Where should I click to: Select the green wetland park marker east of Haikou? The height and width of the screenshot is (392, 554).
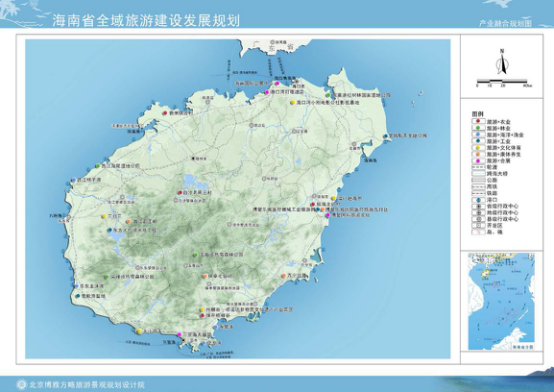pyautogui.click(x=328, y=95)
